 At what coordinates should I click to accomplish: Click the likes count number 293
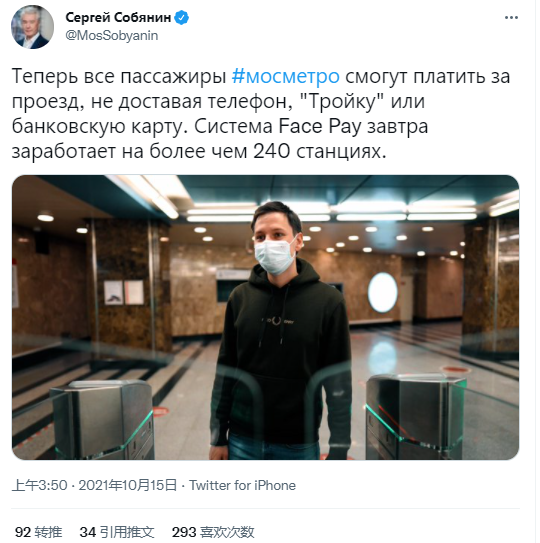coord(184,532)
